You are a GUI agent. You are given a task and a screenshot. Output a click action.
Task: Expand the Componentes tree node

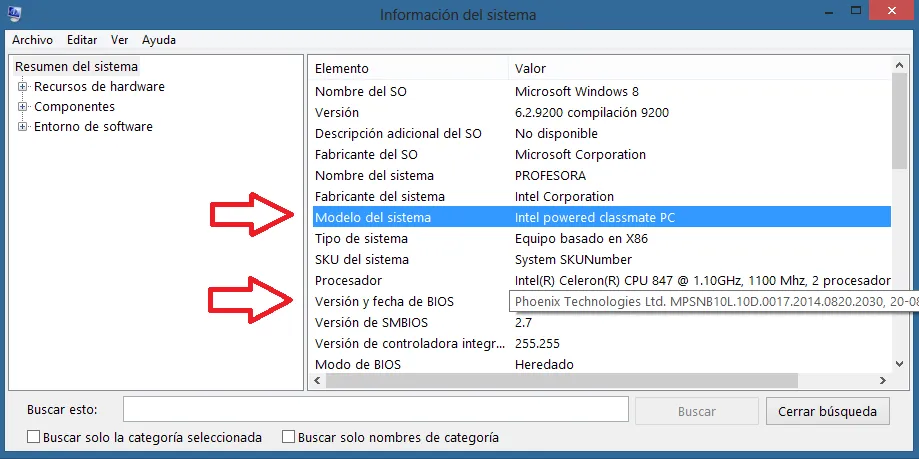(x=22, y=107)
